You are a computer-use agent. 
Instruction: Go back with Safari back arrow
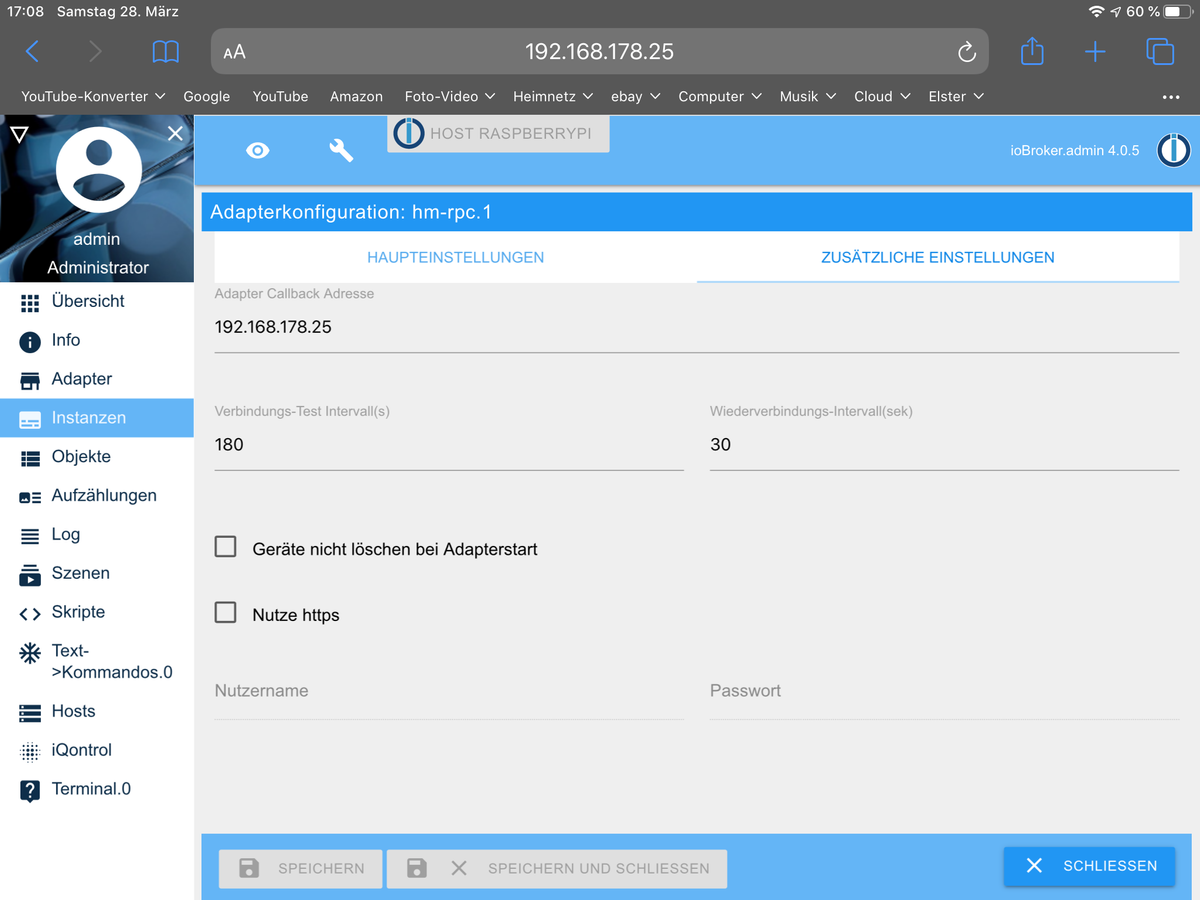coord(32,52)
